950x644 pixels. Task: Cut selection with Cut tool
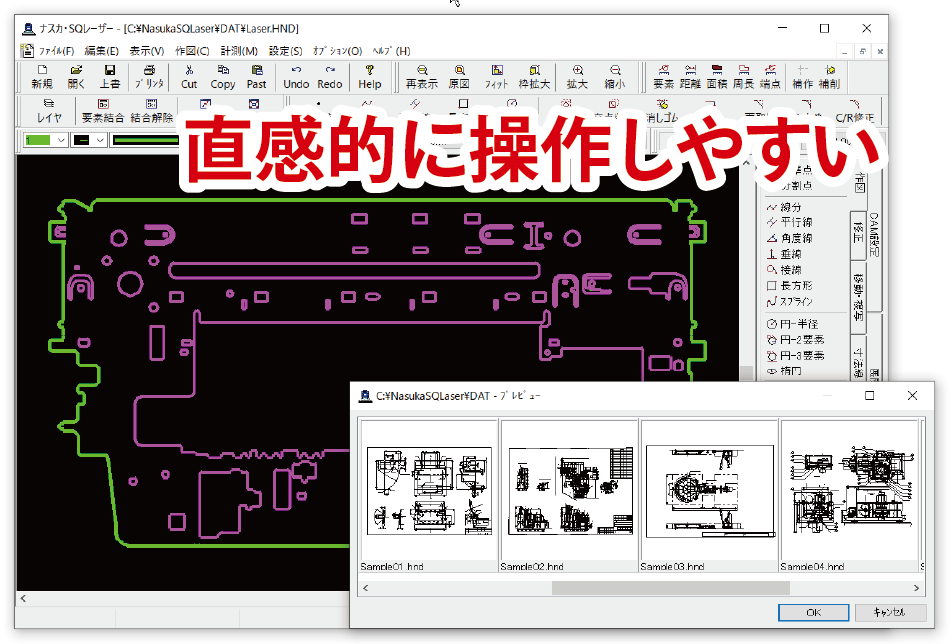(189, 77)
